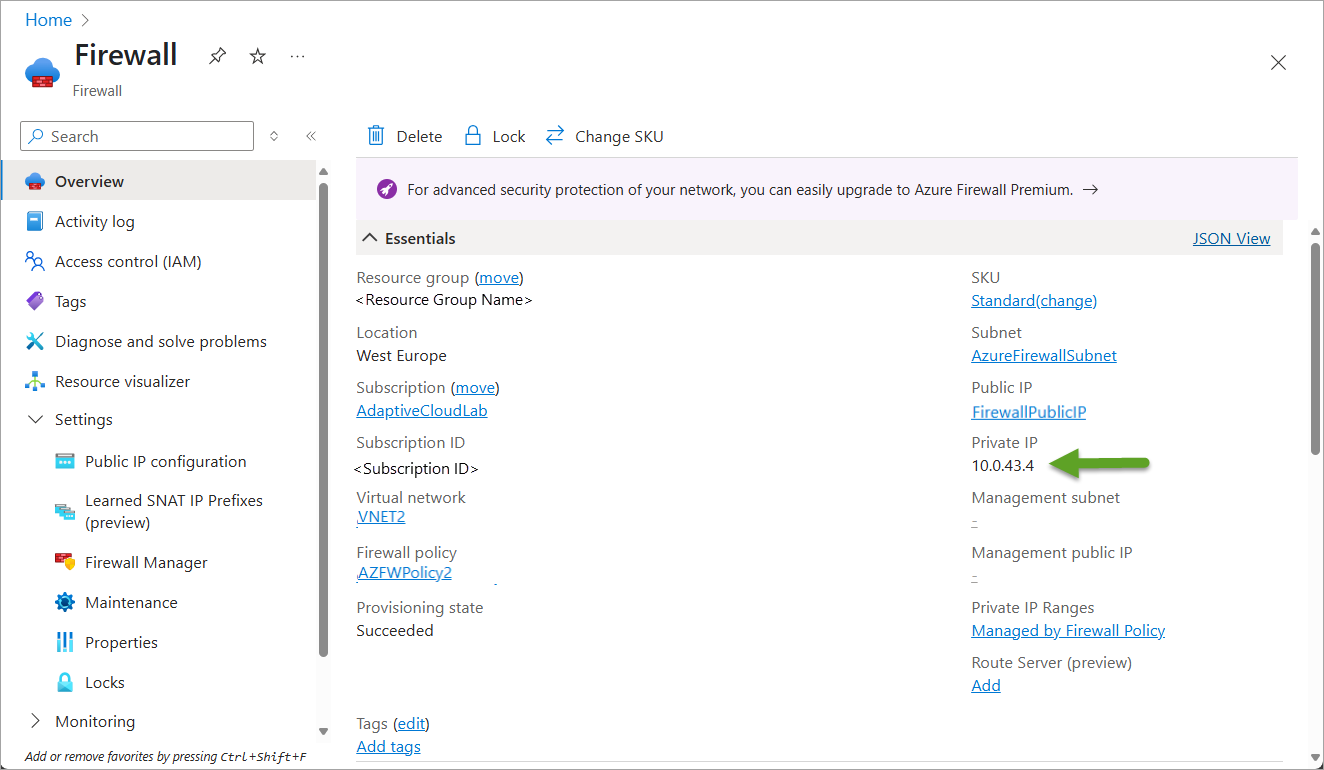Click move link next to Subscription
1324x770 pixels.
point(475,387)
